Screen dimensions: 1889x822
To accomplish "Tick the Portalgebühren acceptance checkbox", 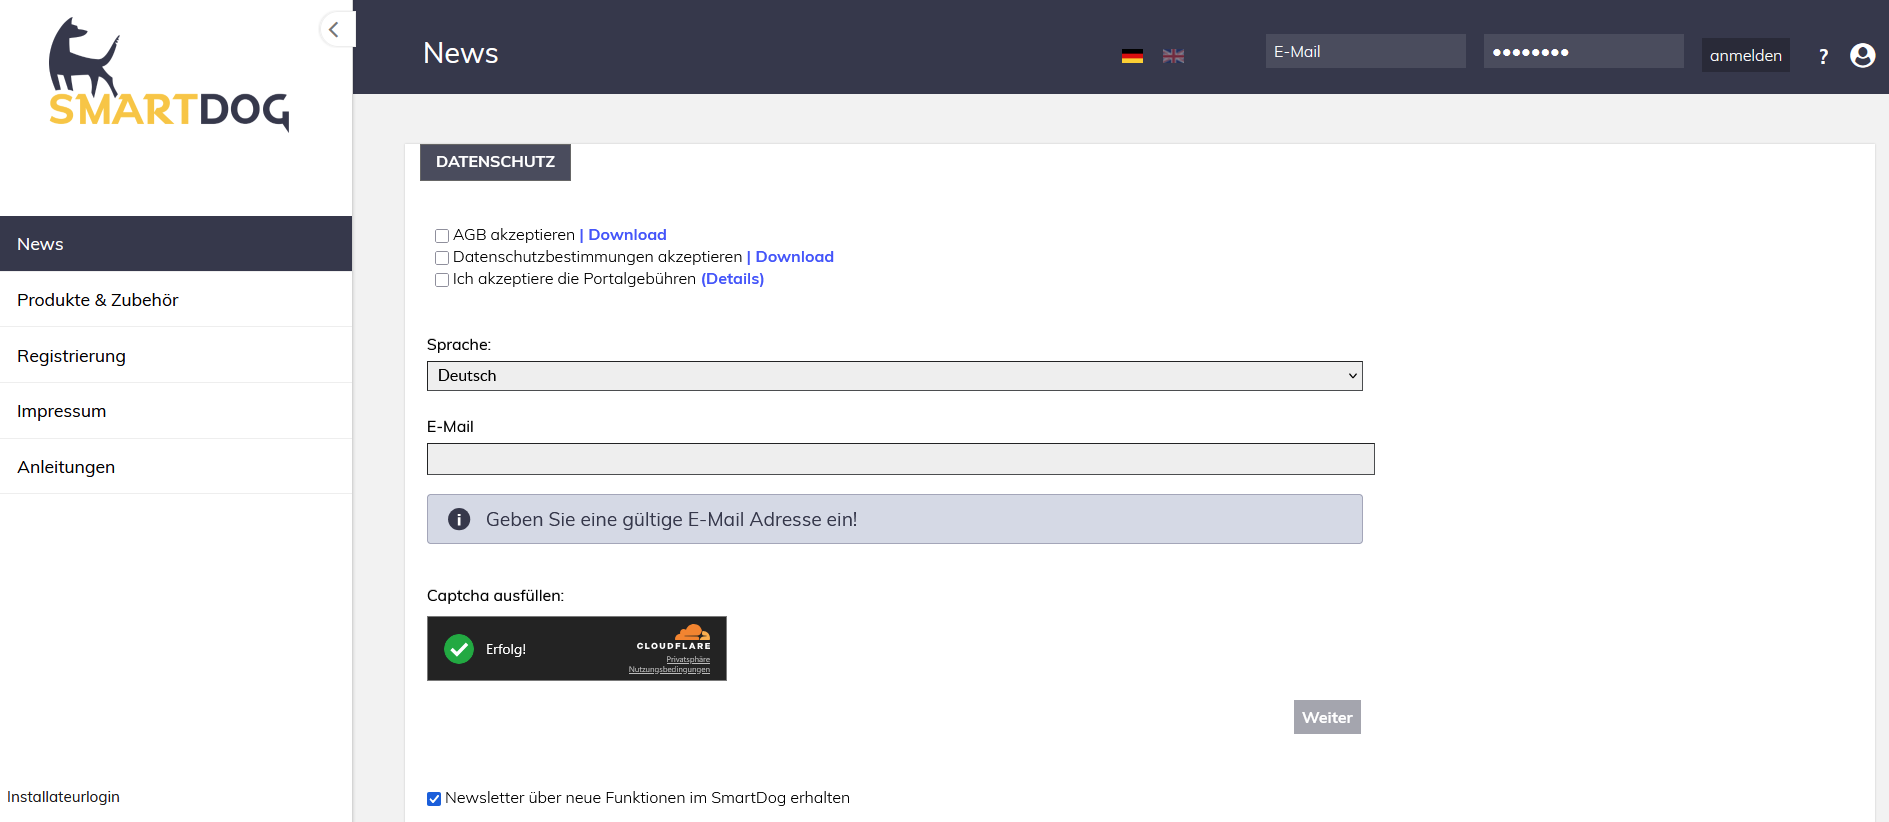I will 442,280.
